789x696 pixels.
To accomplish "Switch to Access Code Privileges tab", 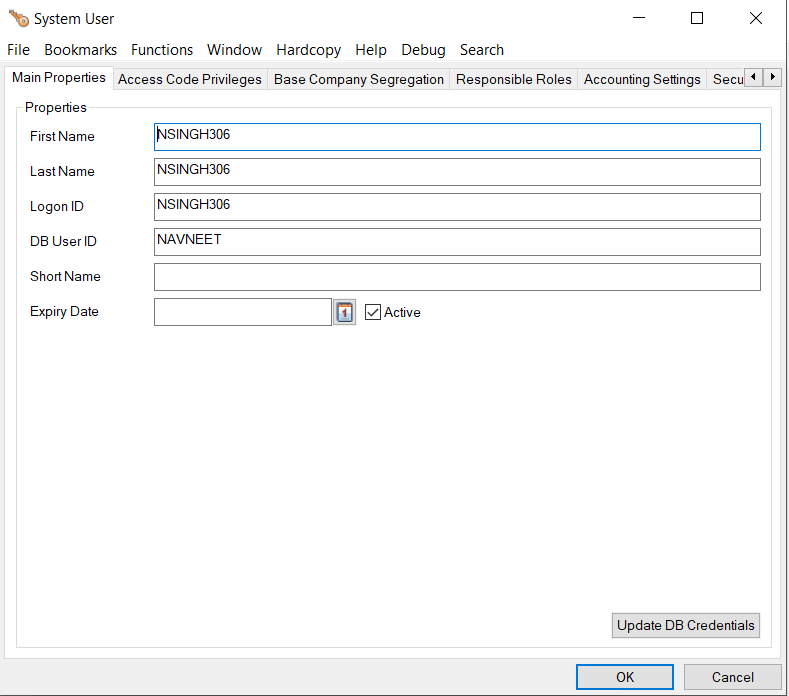I will 190,79.
